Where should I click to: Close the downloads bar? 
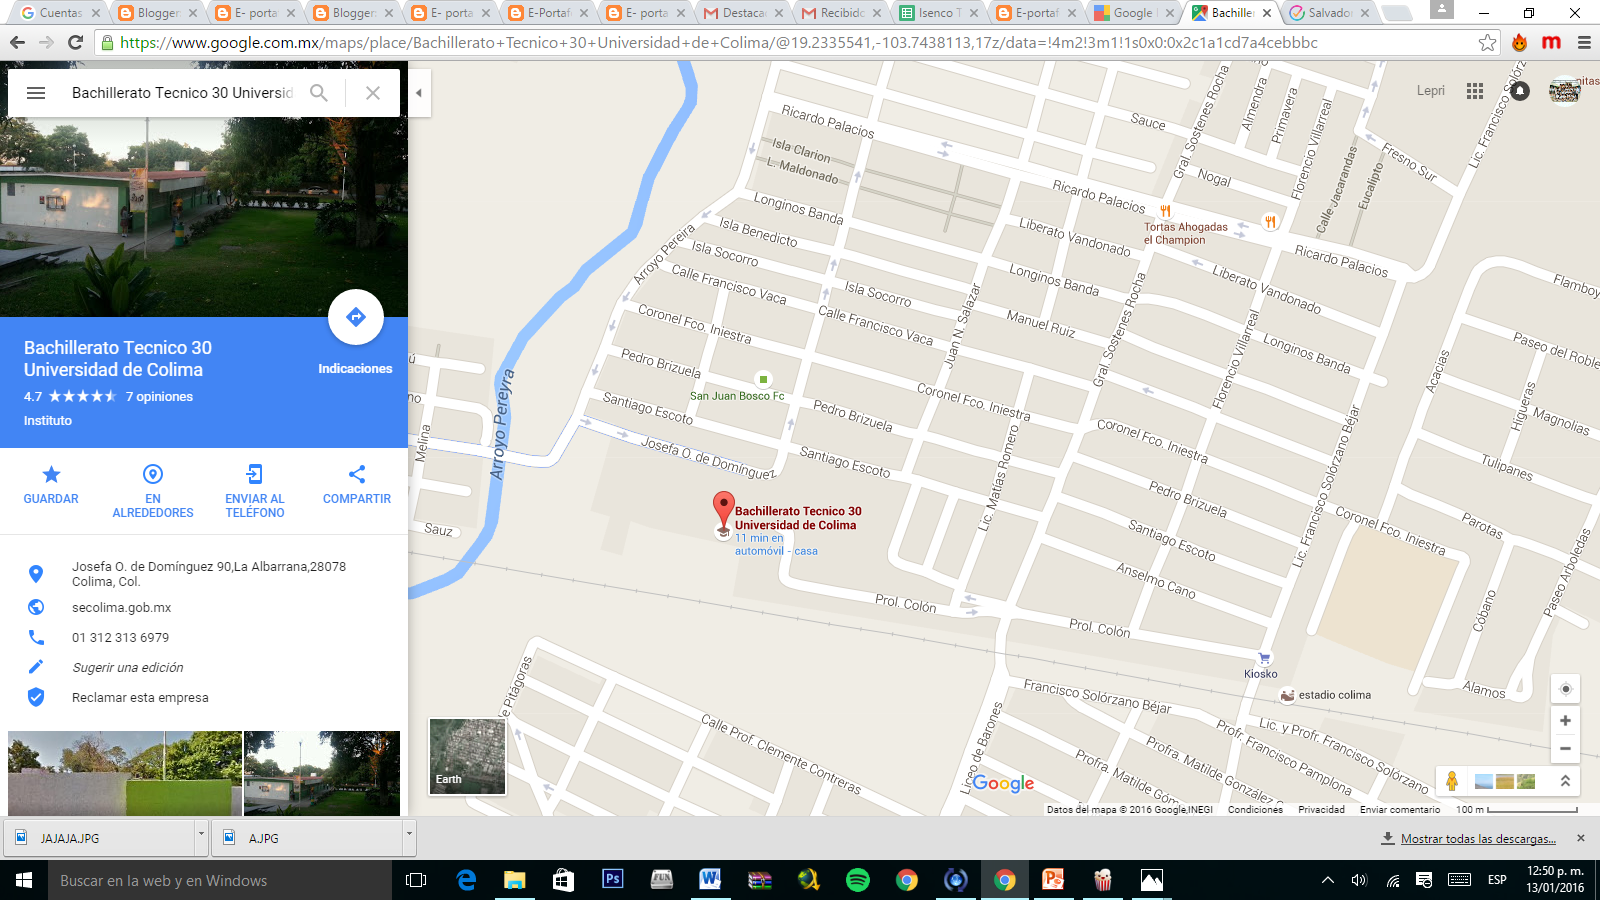[1581, 838]
